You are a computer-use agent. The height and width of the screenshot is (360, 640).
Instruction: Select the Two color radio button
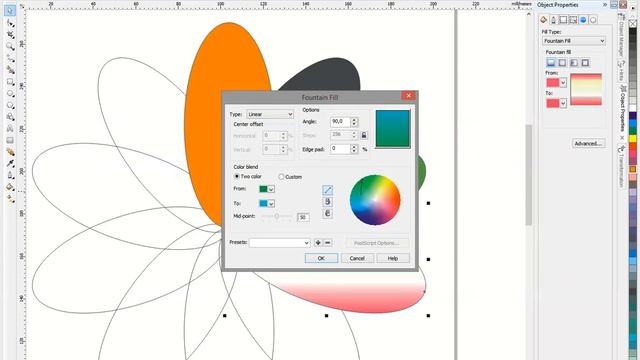(x=237, y=176)
